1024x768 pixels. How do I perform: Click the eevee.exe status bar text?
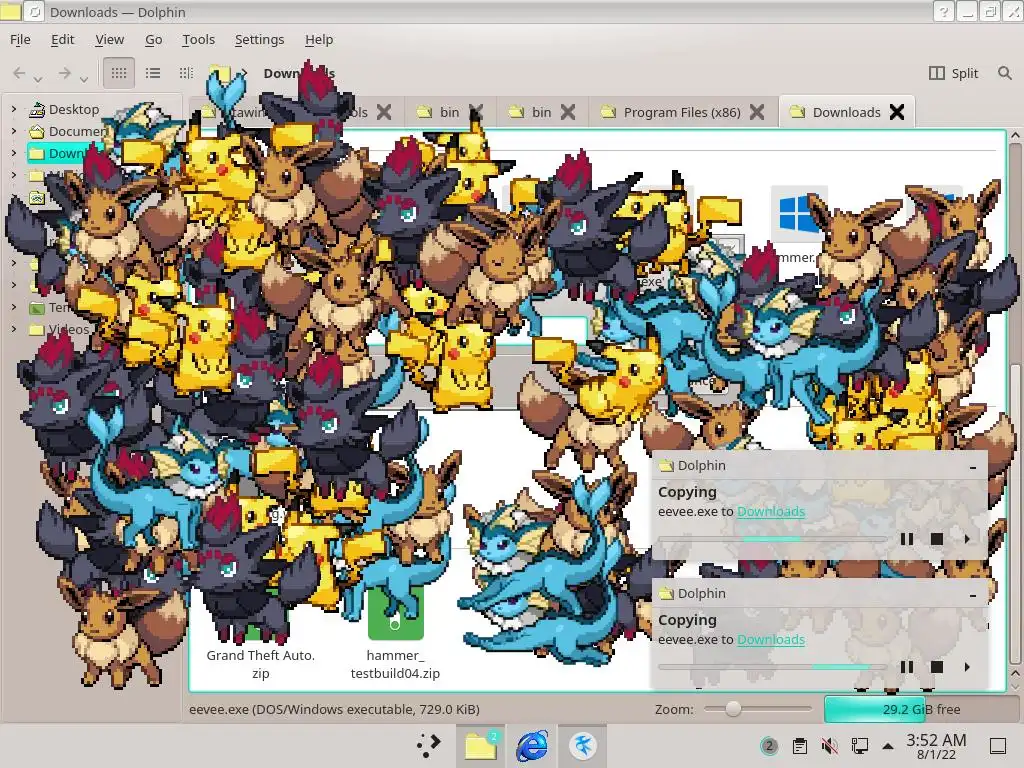click(334, 709)
